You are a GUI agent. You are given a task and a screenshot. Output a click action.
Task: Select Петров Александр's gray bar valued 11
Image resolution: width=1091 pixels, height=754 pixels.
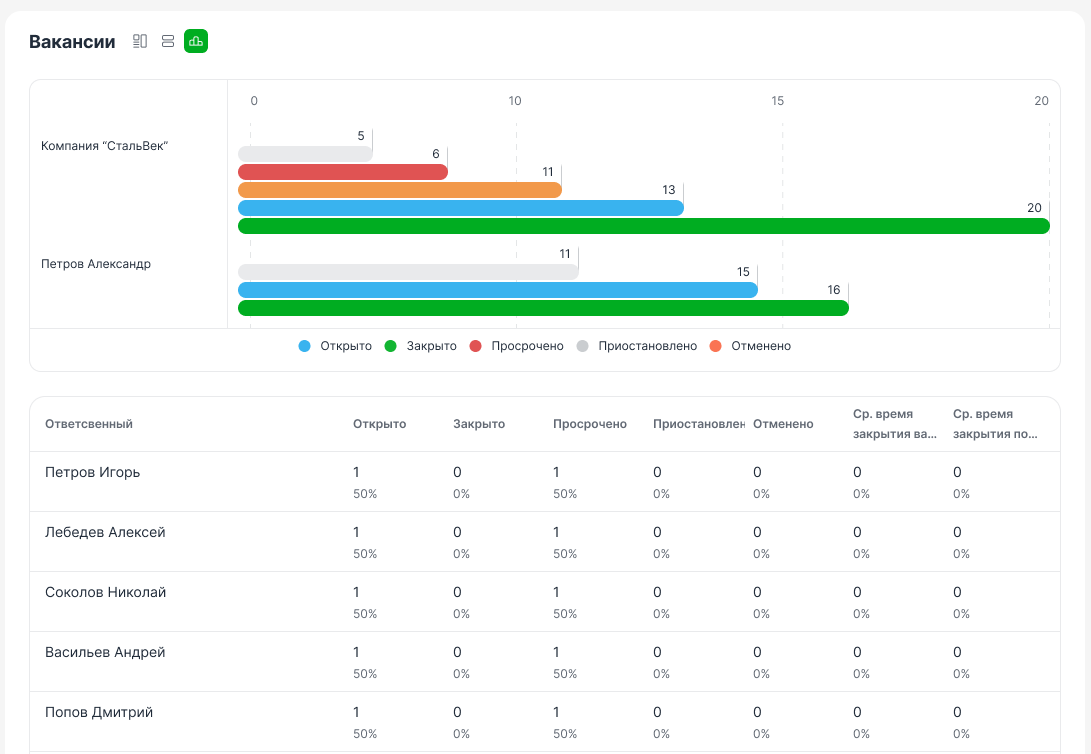pos(408,272)
